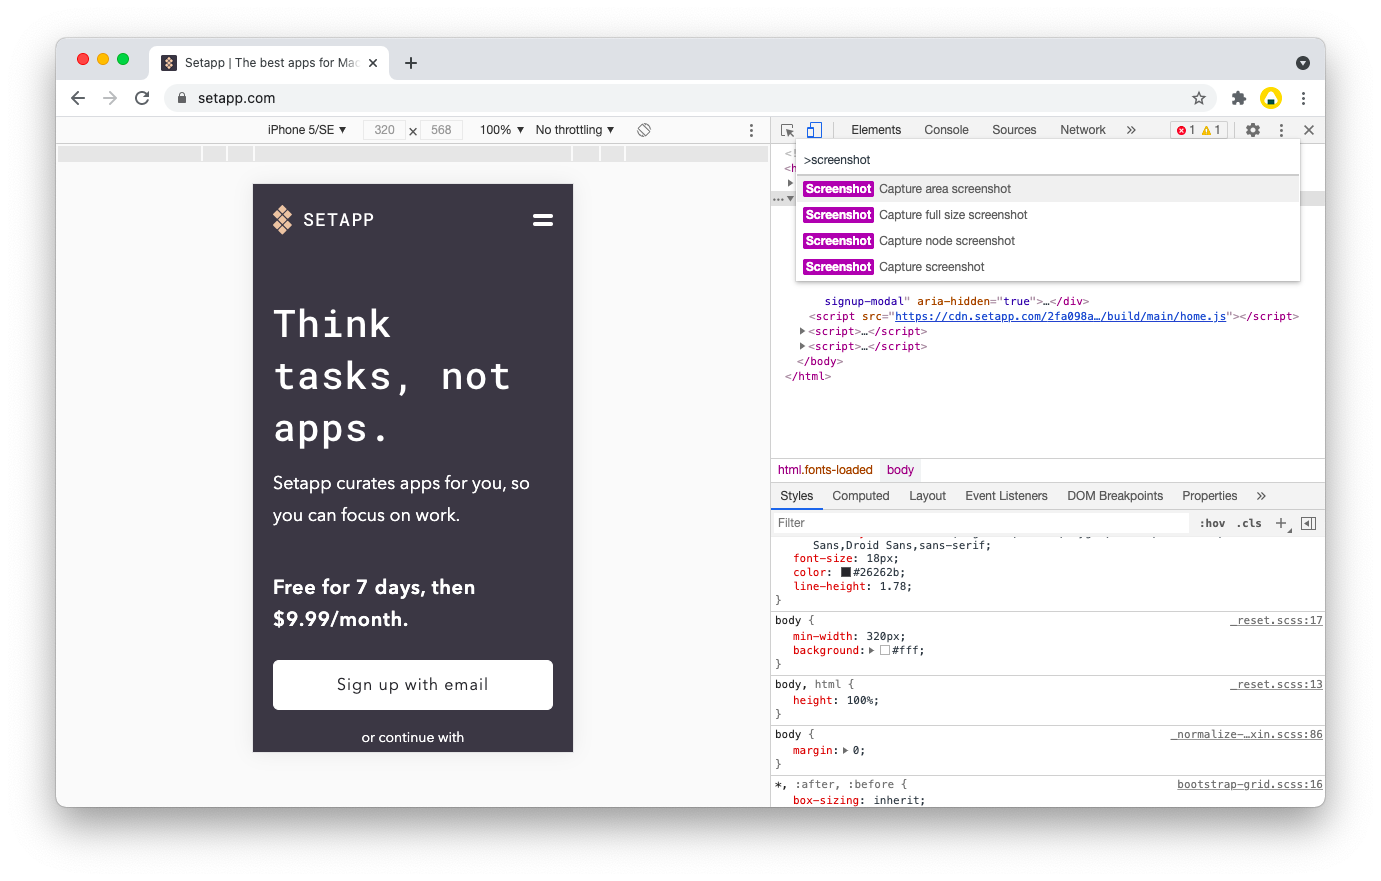
Task: Click the Setapp logo
Action: (x=323, y=220)
